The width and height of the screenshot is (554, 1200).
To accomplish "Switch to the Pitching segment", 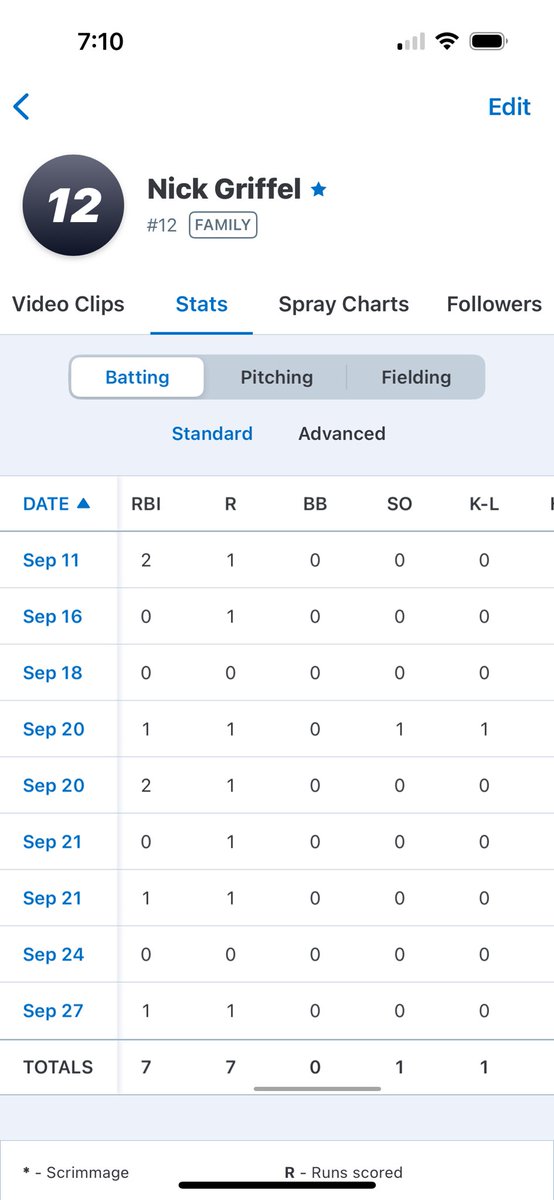I will pyautogui.click(x=276, y=377).
